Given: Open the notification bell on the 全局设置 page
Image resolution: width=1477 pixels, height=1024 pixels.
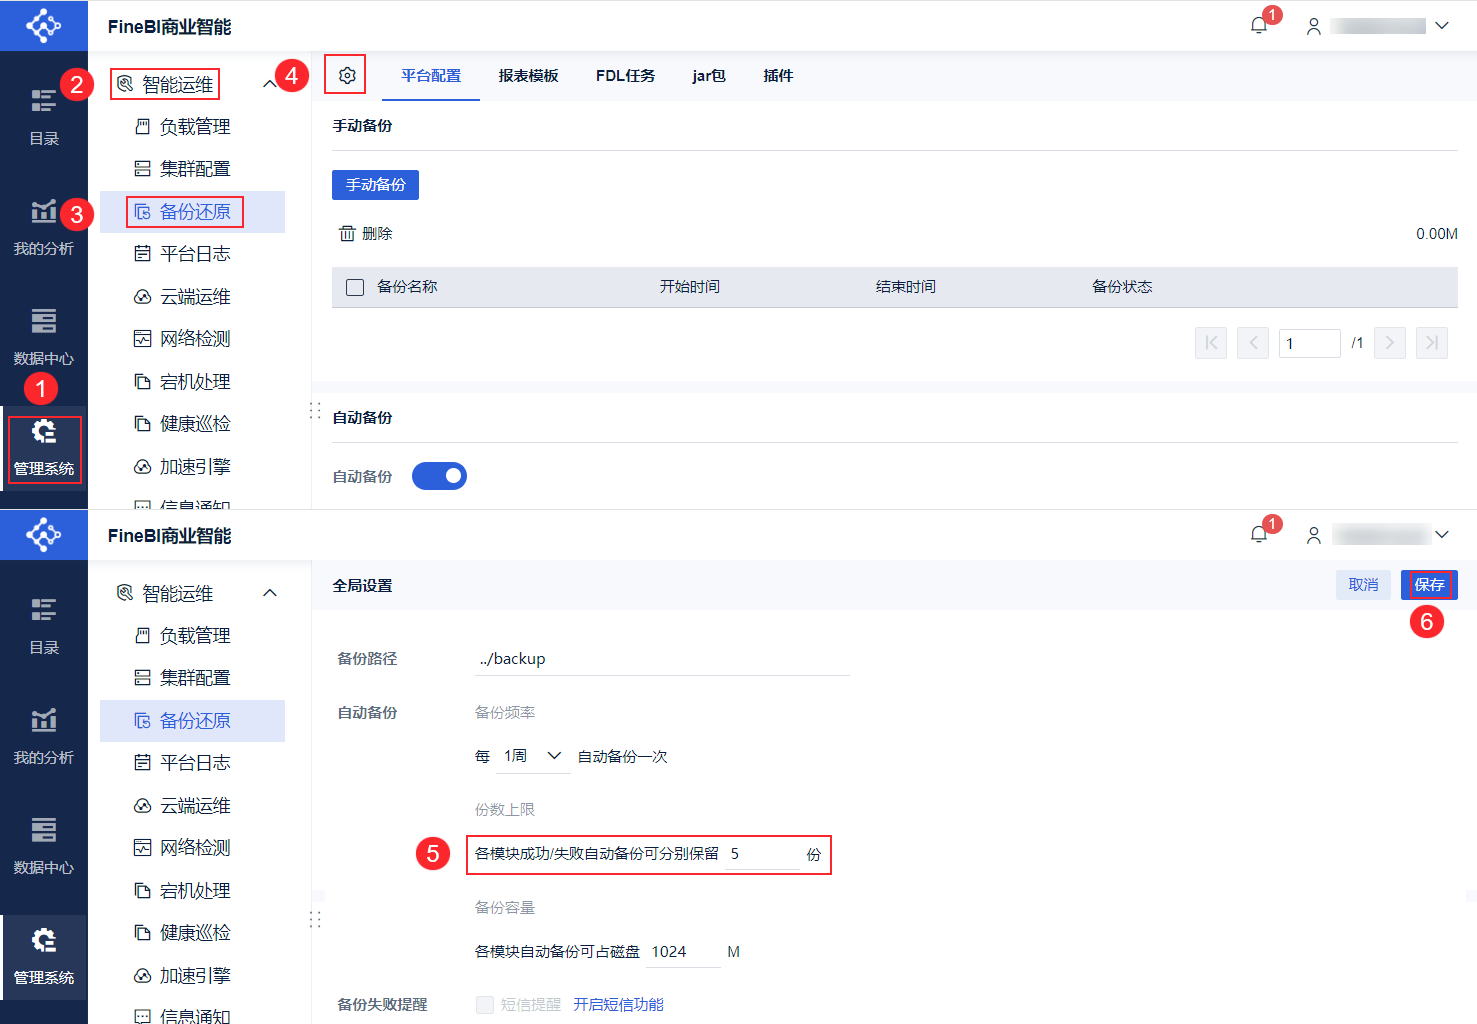Looking at the screenshot, I should pyautogui.click(x=1259, y=534).
